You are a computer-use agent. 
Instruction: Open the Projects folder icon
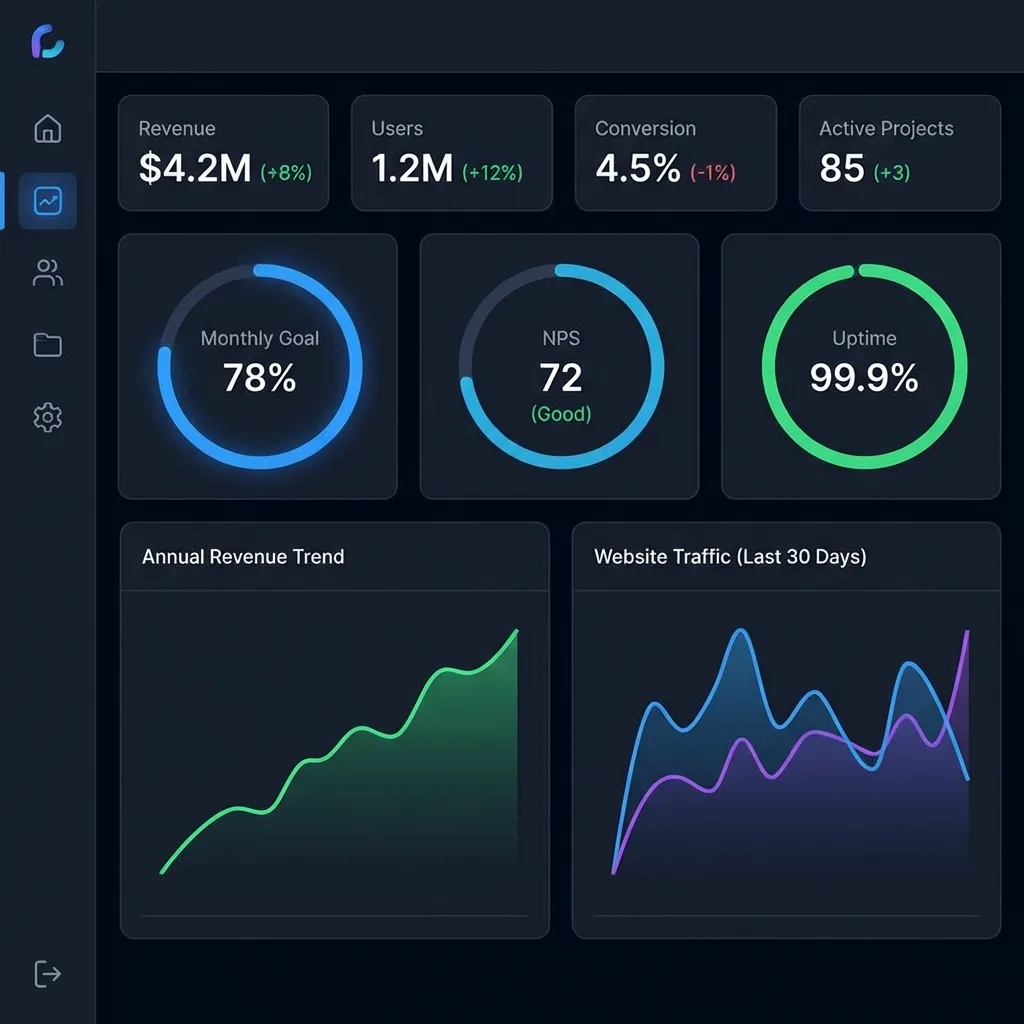click(x=46, y=344)
